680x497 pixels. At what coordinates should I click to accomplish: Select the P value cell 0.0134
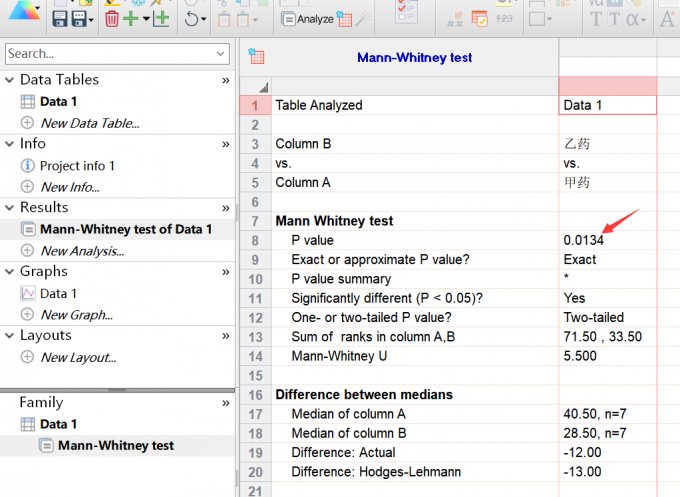pyautogui.click(x=608, y=240)
